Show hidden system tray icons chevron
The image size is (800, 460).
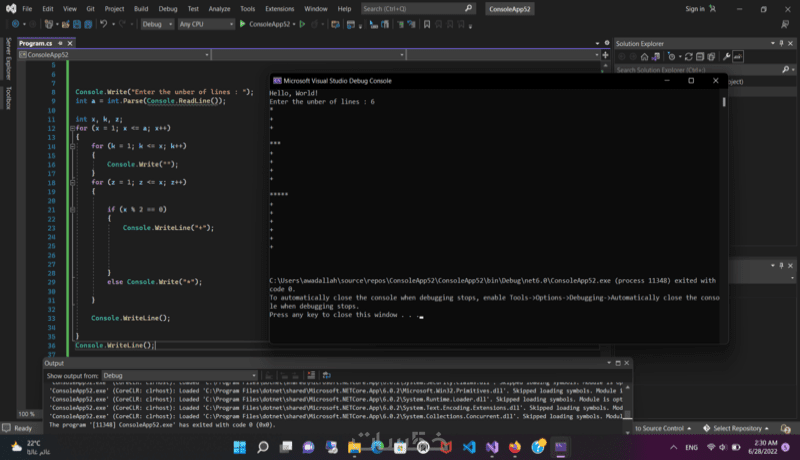coord(673,447)
